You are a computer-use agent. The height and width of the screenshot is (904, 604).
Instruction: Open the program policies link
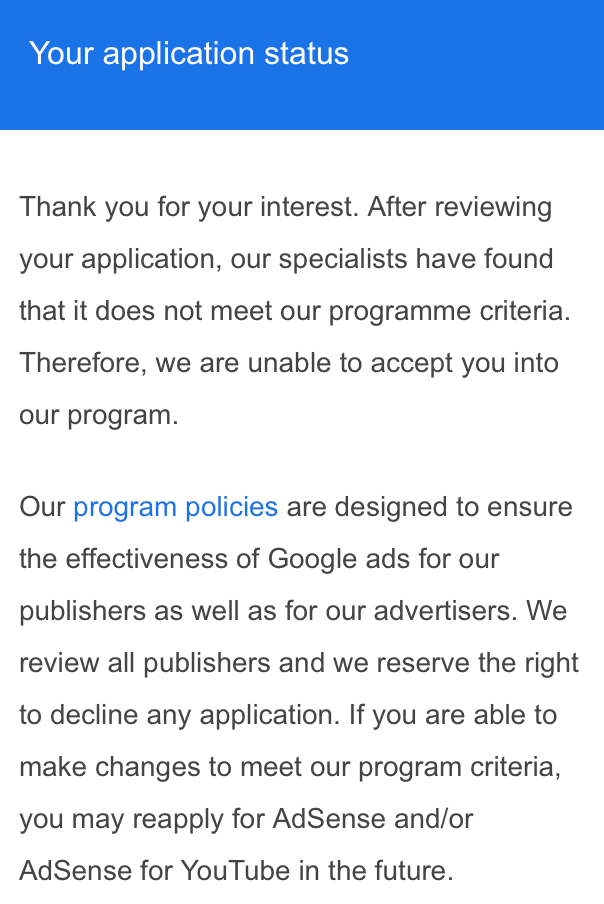click(x=175, y=507)
